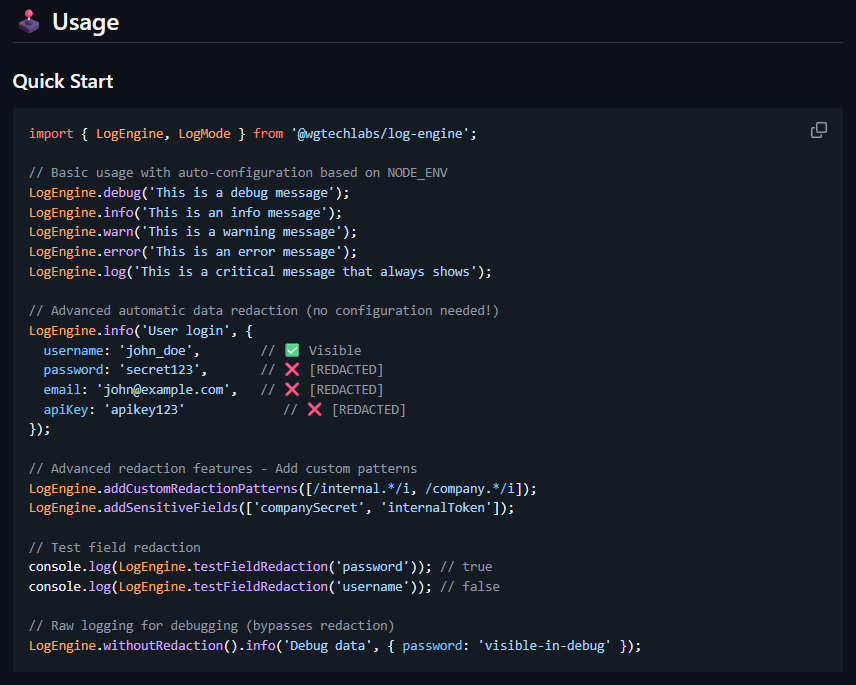Copy the Quick Start code block
Viewport: 856px width, 685px height.
pyautogui.click(x=818, y=130)
